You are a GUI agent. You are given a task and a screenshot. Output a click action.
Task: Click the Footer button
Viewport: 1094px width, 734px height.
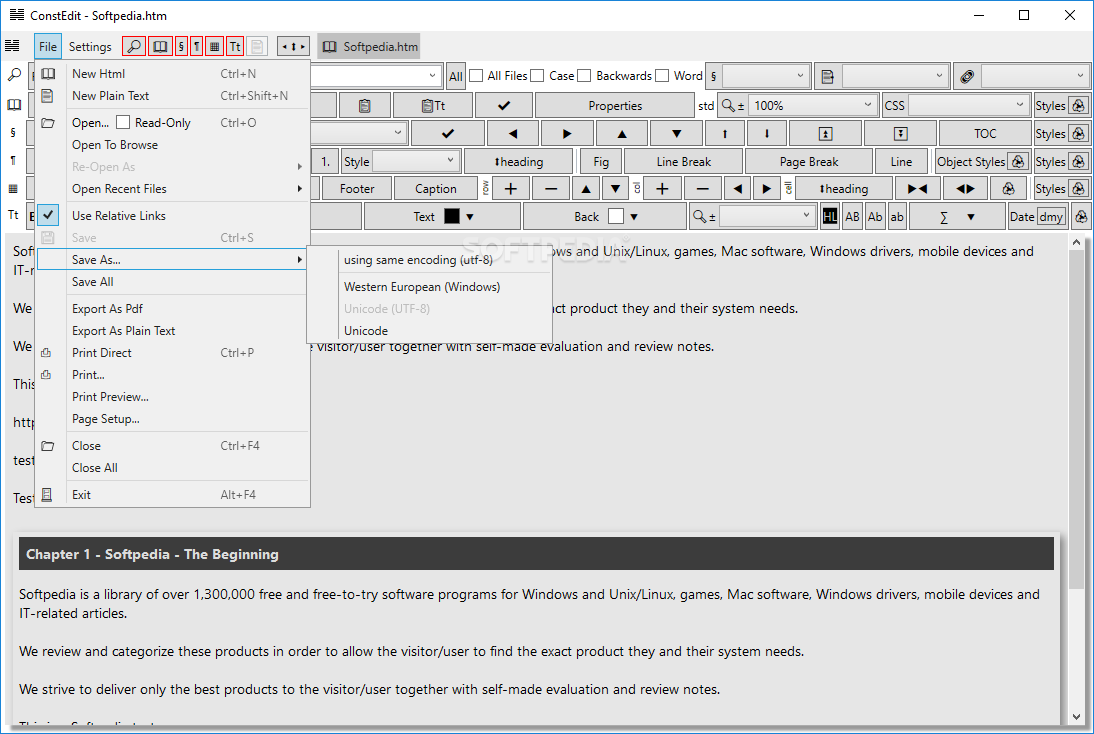(357, 188)
